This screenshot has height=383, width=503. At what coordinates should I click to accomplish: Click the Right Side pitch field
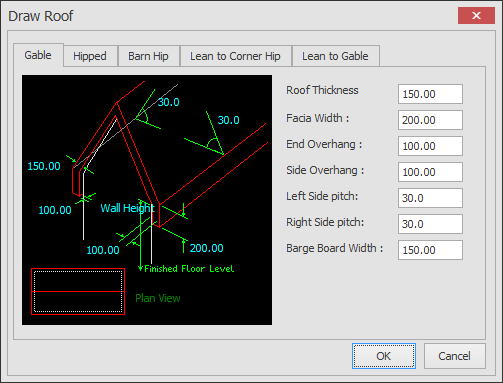tap(430, 224)
